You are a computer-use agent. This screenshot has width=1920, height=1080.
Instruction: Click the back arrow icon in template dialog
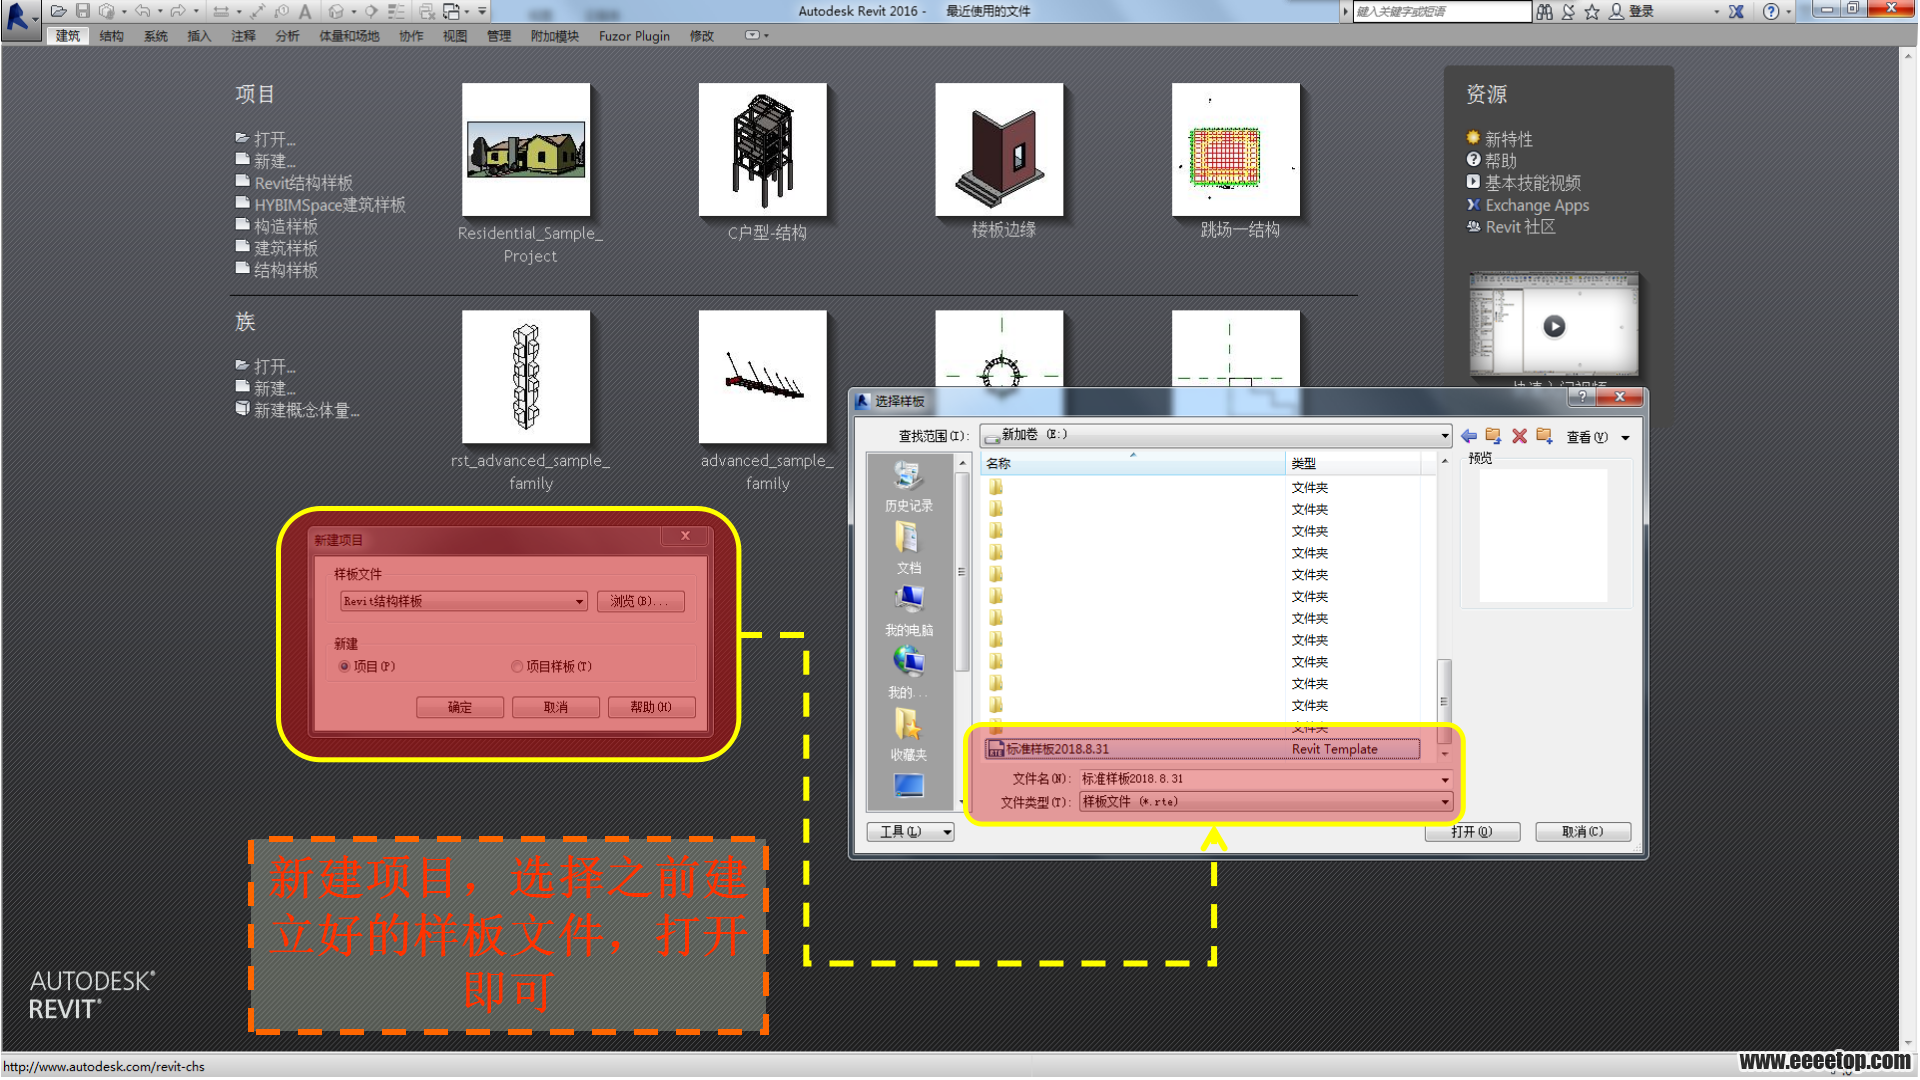click(1469, 436)
